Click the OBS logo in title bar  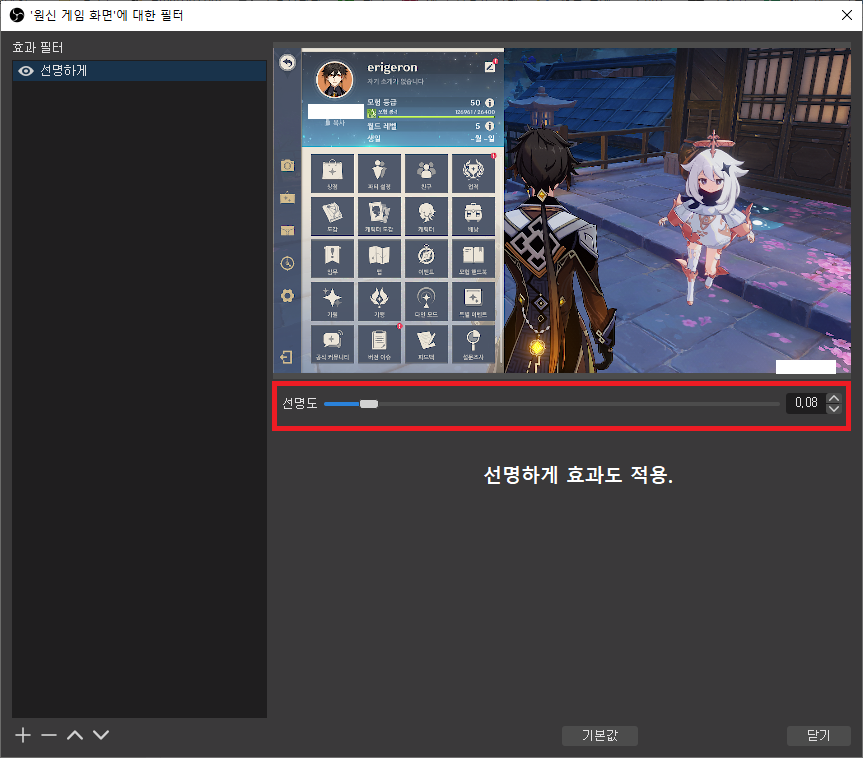tap(17, 15)
